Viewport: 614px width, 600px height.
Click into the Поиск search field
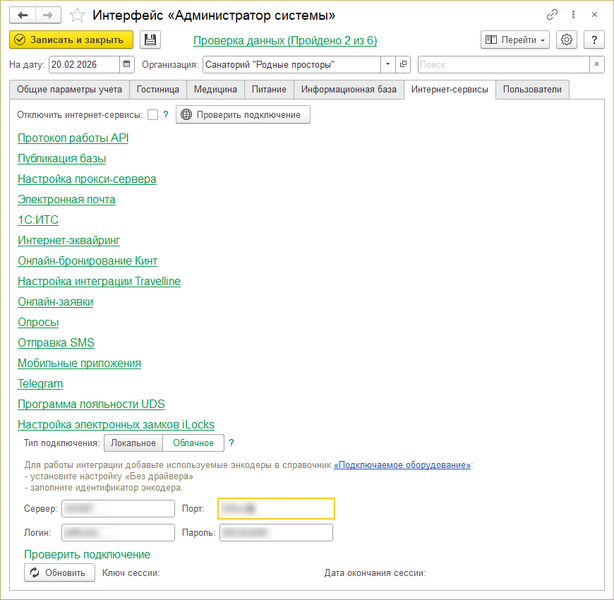pos(504,65)
